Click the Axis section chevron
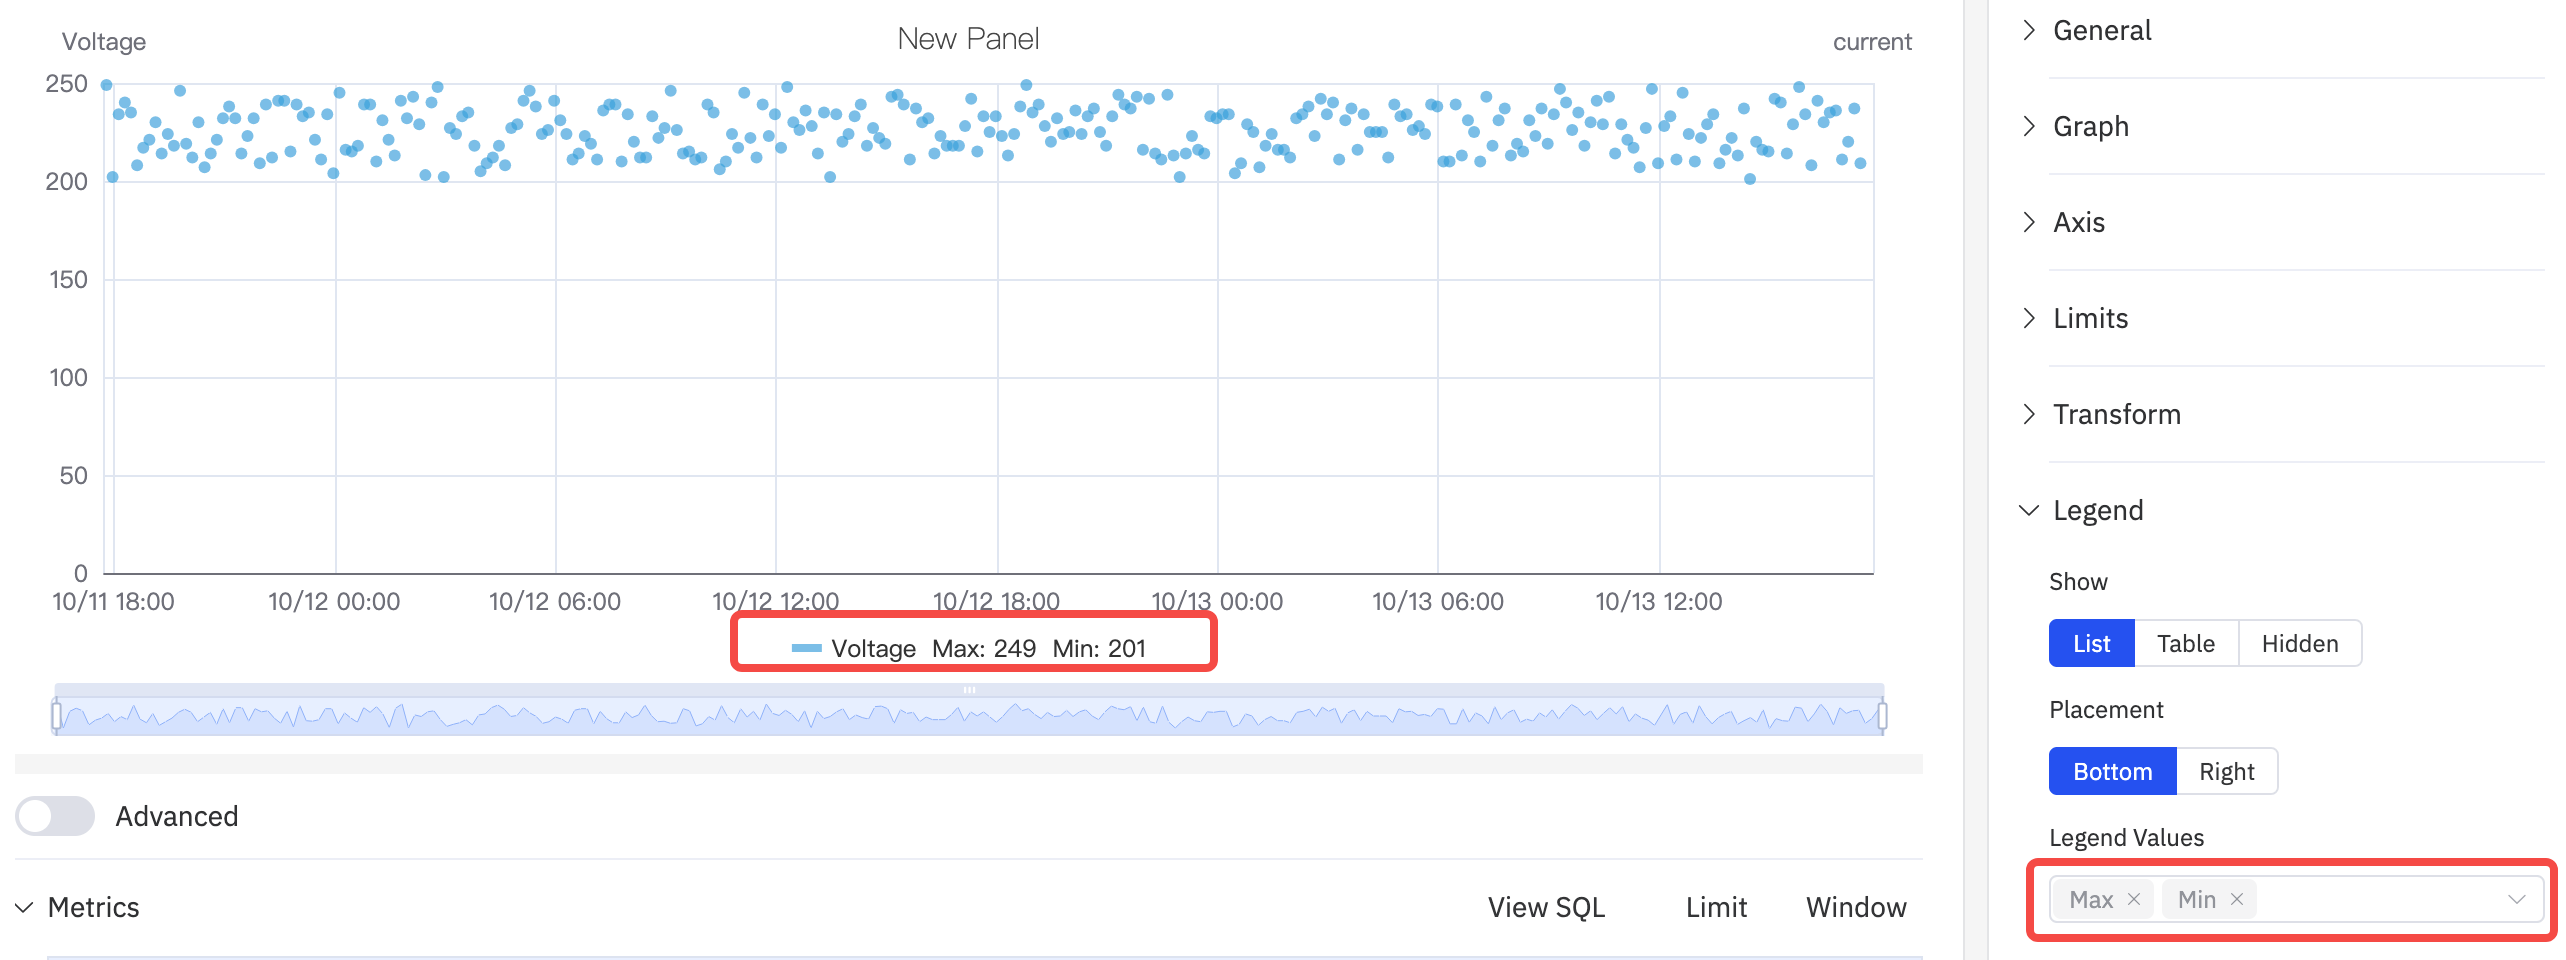Image resolution: width=2566 pixels, height=960 pixels. pyautogui.click(x=2031, y=222)
